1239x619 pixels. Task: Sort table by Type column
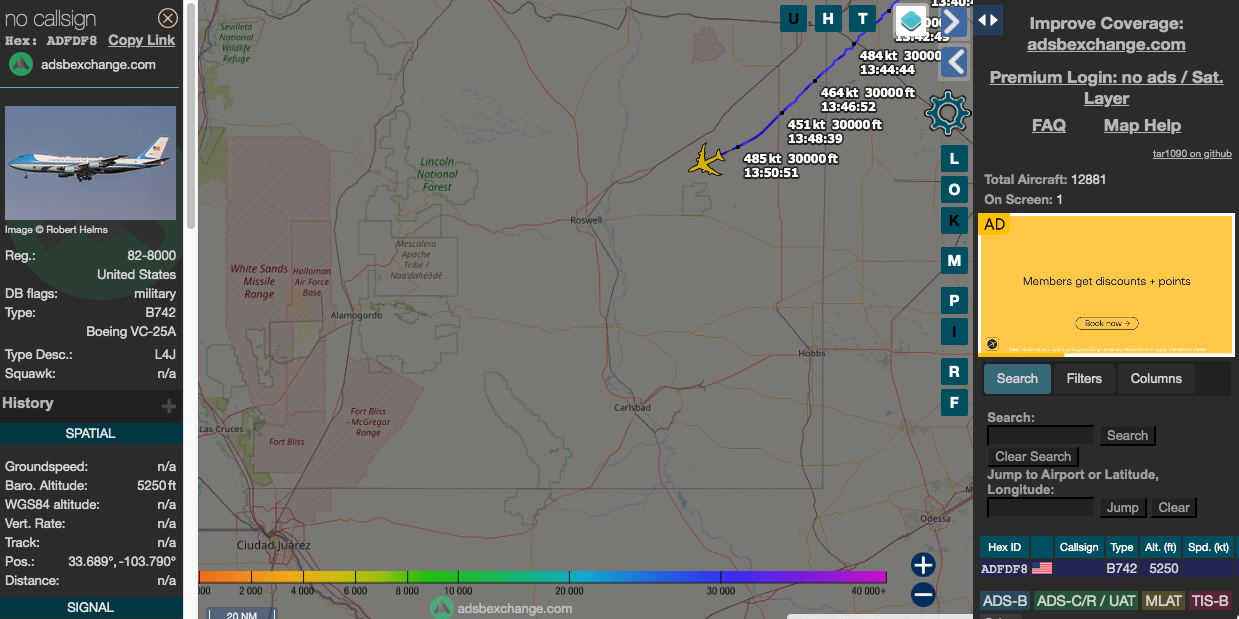pos(1122,547)
